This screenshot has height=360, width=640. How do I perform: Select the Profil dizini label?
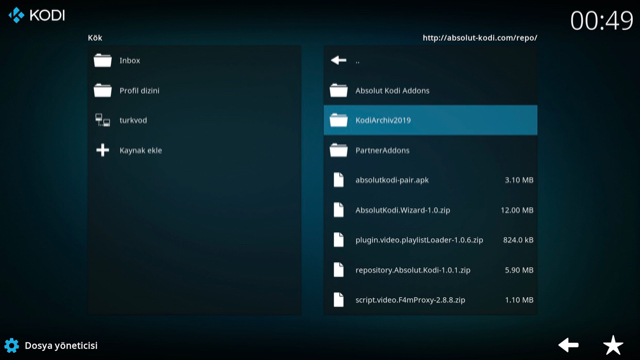click(139, 91)
